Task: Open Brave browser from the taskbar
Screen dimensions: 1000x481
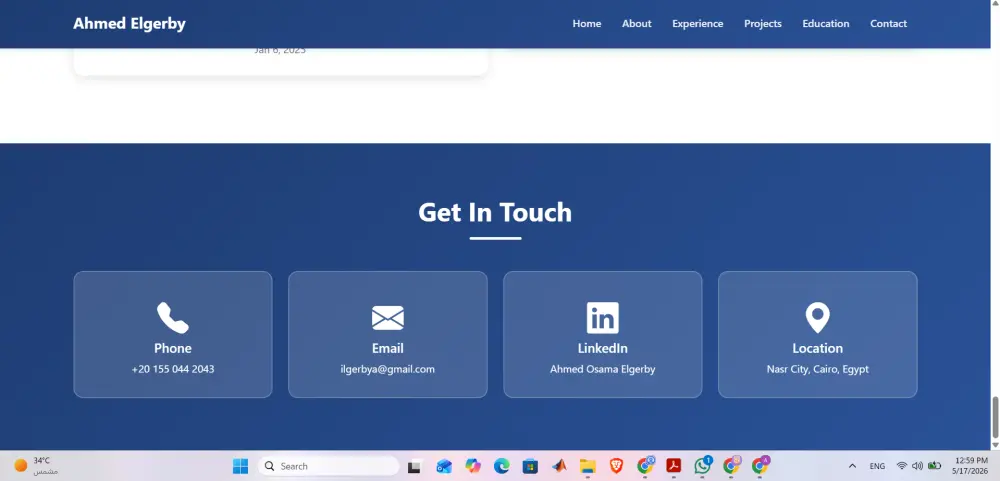Action: [616, 466]
